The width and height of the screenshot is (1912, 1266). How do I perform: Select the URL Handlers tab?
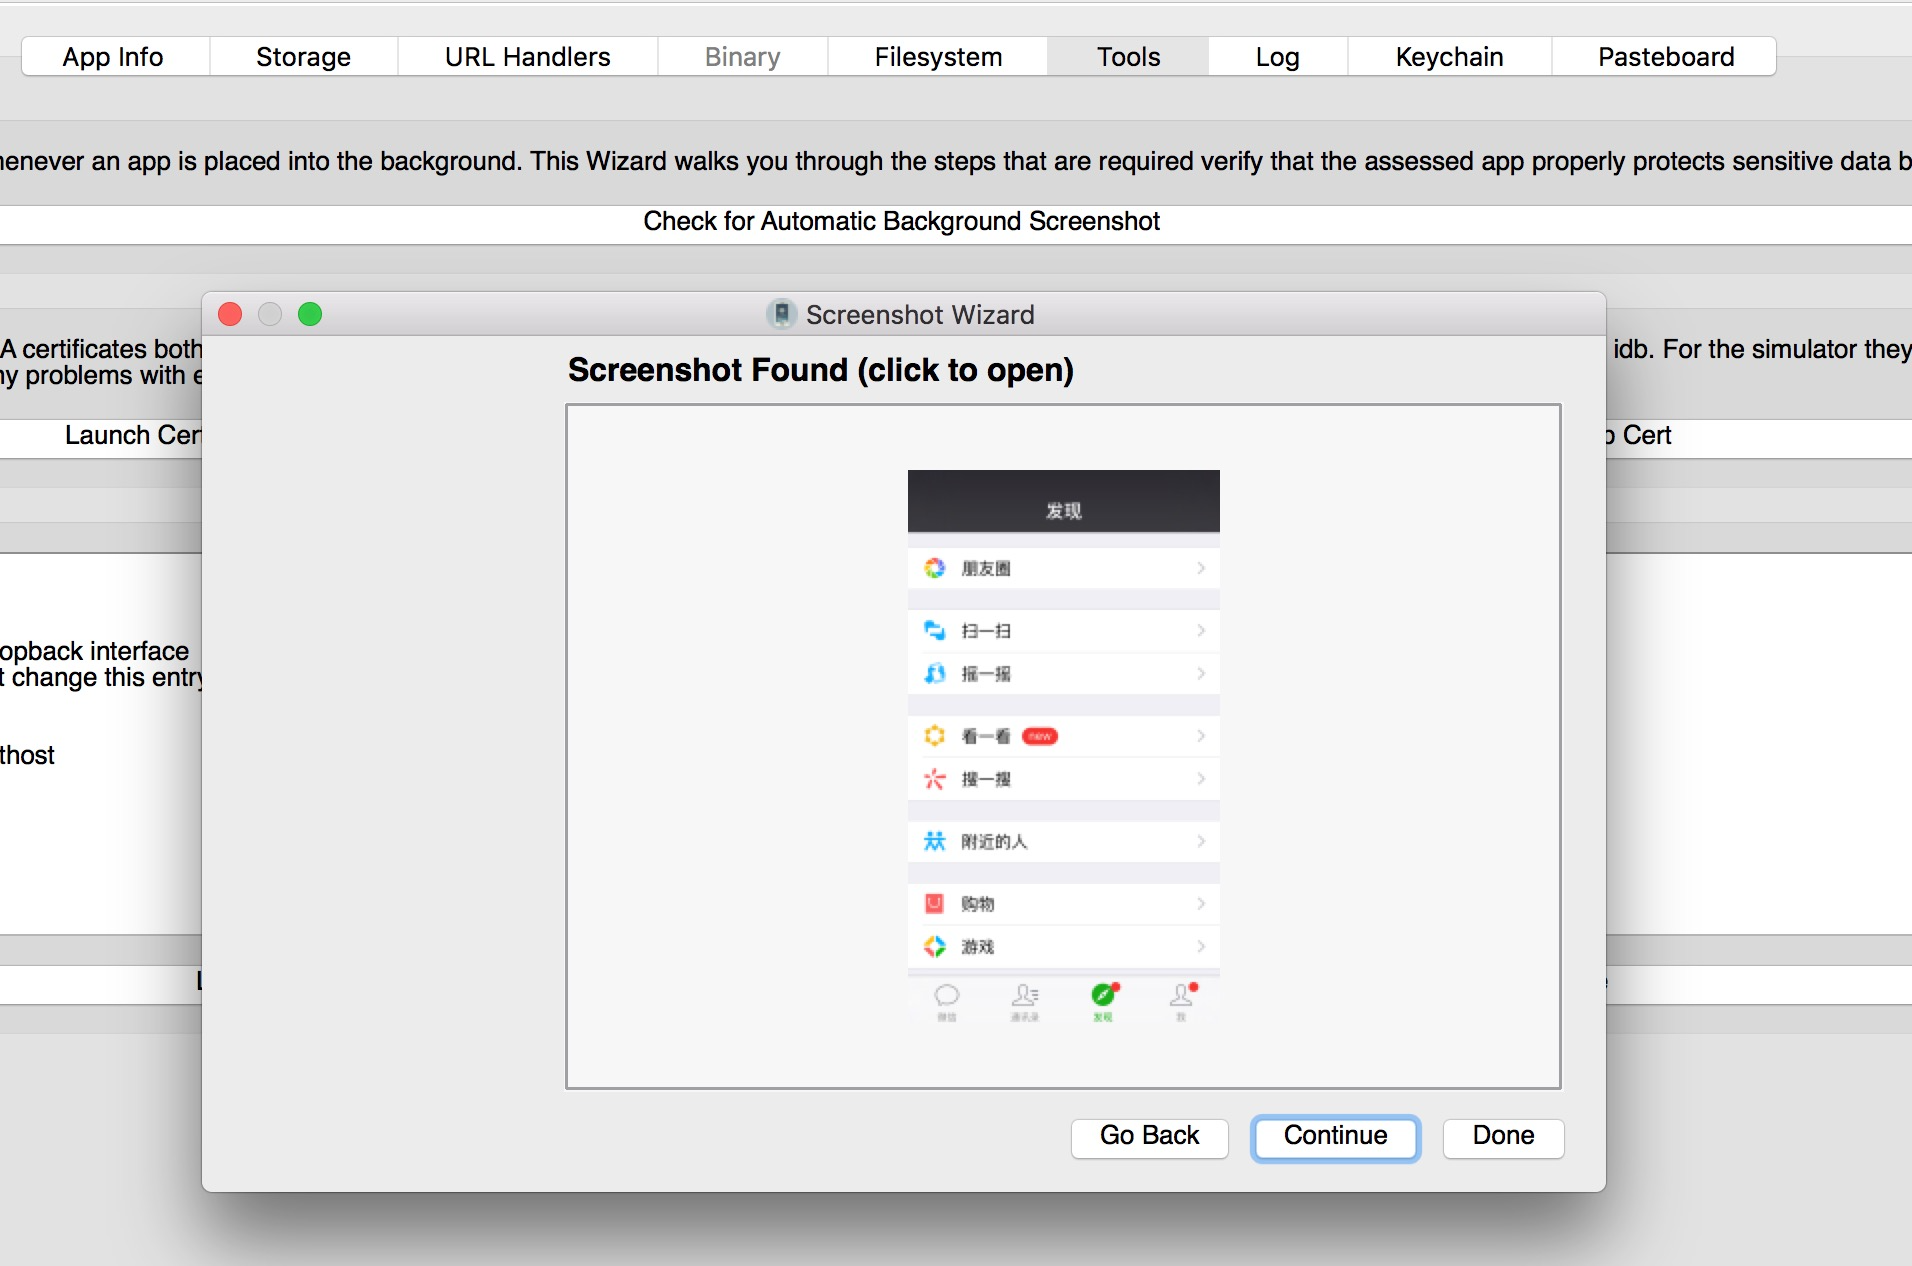[x=527, y=57]
